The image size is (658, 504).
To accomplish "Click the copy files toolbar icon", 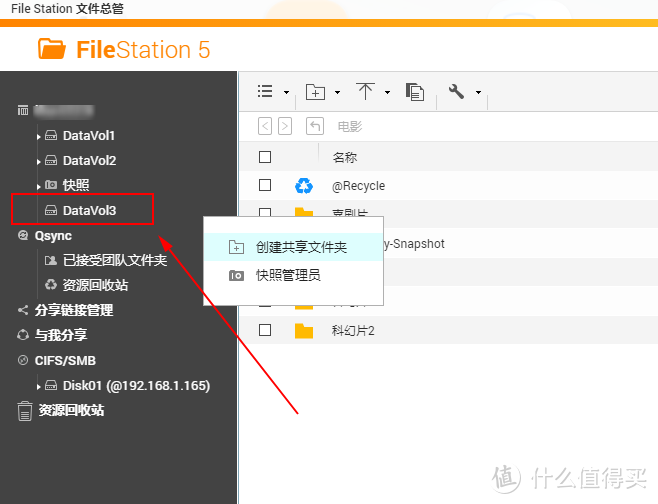I will pos(415,91).
